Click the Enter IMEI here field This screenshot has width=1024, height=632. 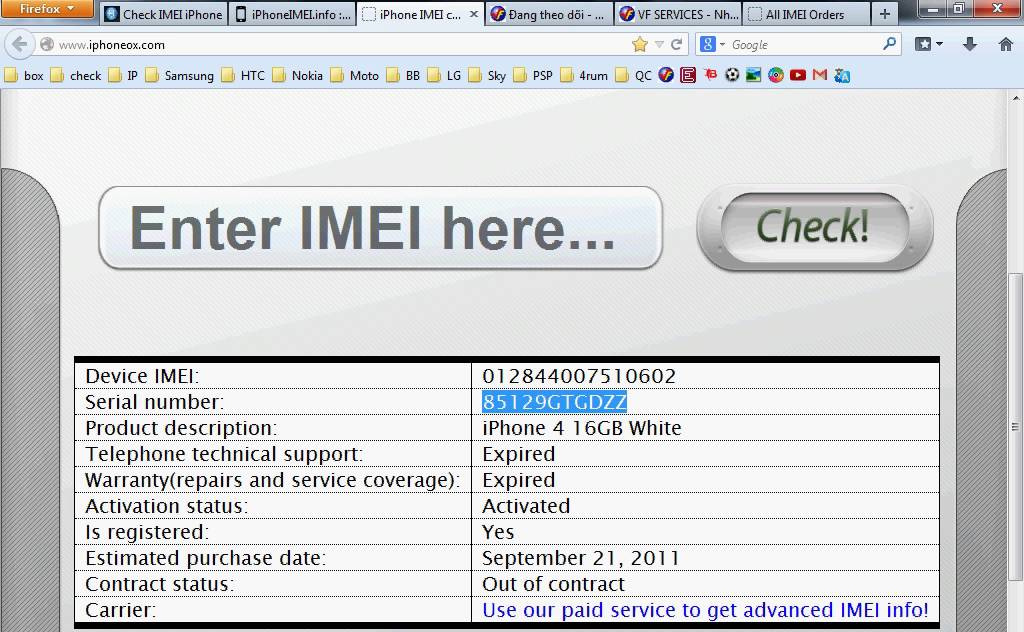pos(381,228)
